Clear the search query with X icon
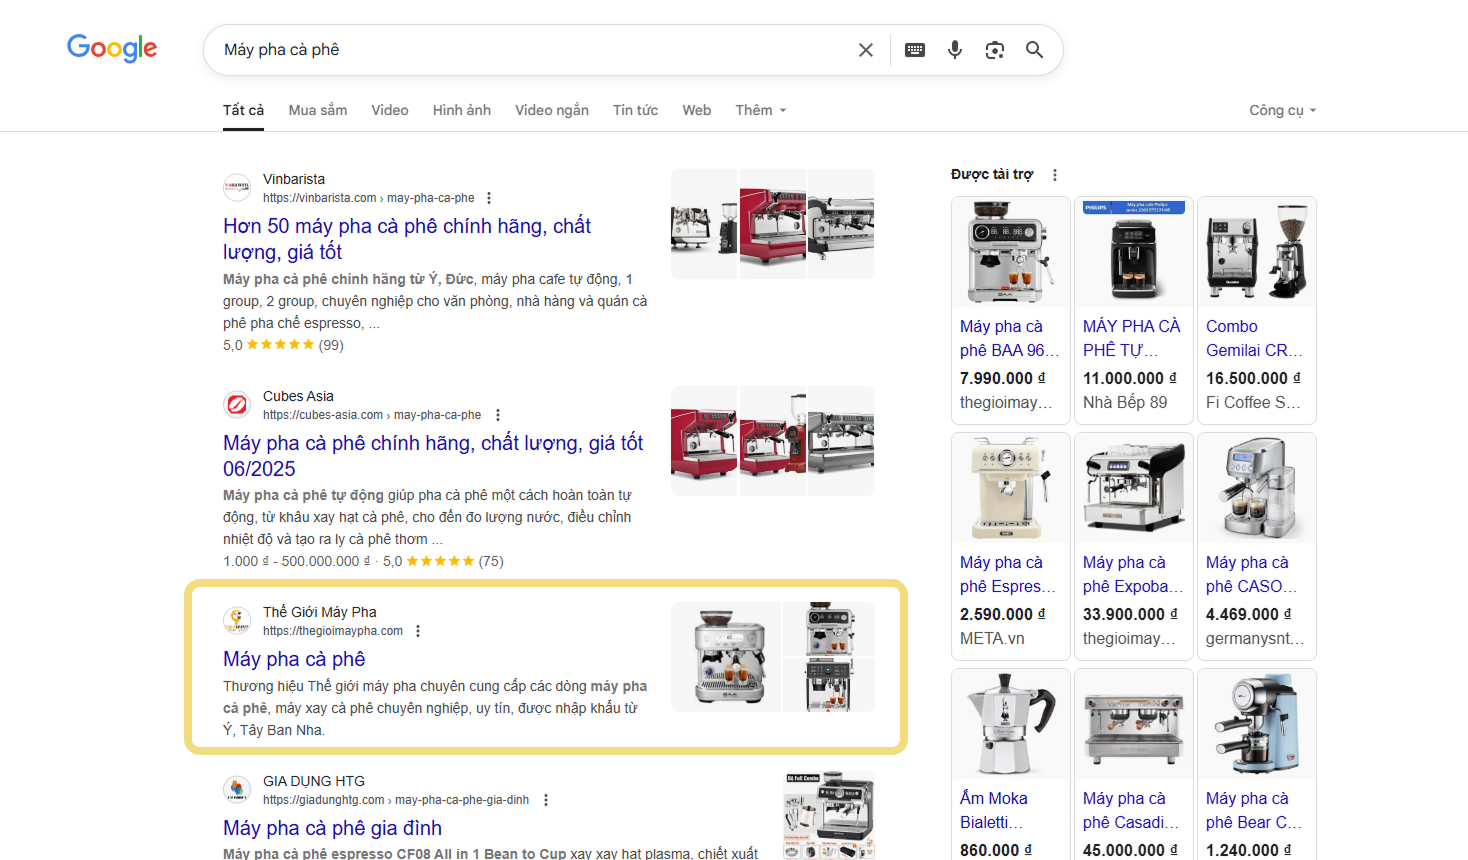 (x=866, y=50)
